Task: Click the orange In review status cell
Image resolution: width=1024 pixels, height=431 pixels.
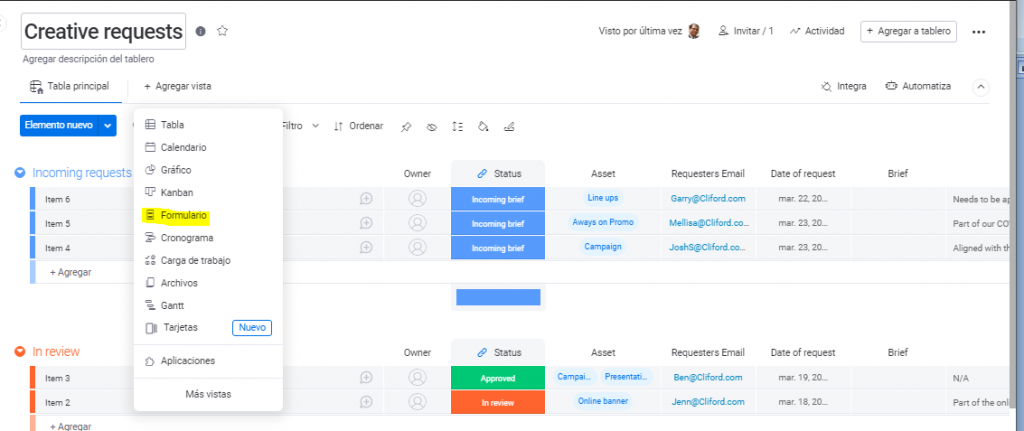Action: [497, 402]
